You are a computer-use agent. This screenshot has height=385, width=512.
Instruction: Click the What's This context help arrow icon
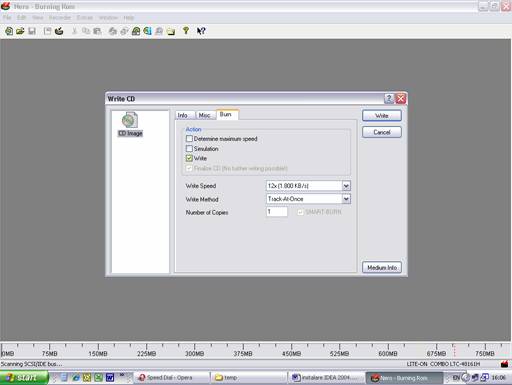click(201, 31)
